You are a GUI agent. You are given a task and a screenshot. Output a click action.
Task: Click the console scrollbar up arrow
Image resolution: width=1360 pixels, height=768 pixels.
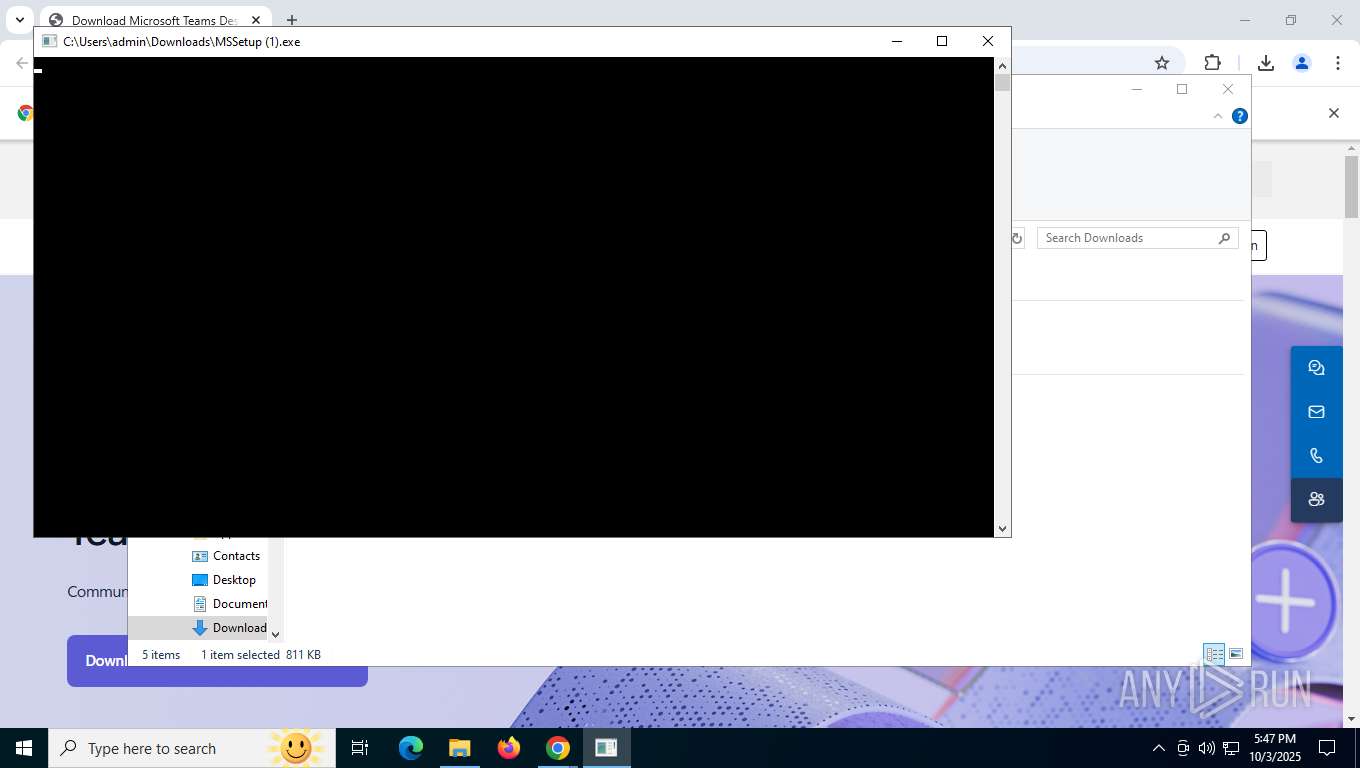(x=1003, y=66)
